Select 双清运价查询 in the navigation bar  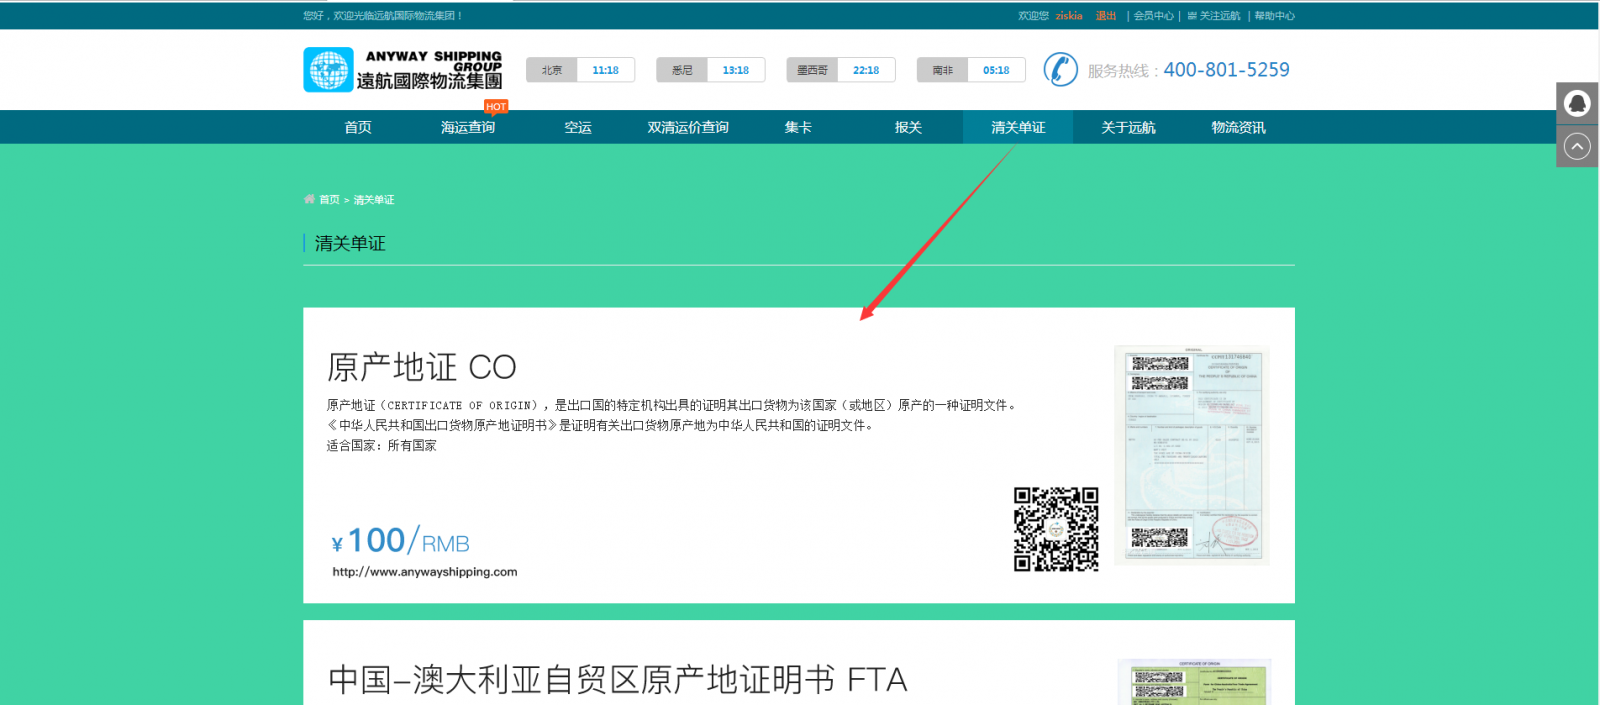pyautogui.click(x=688, y=127)
